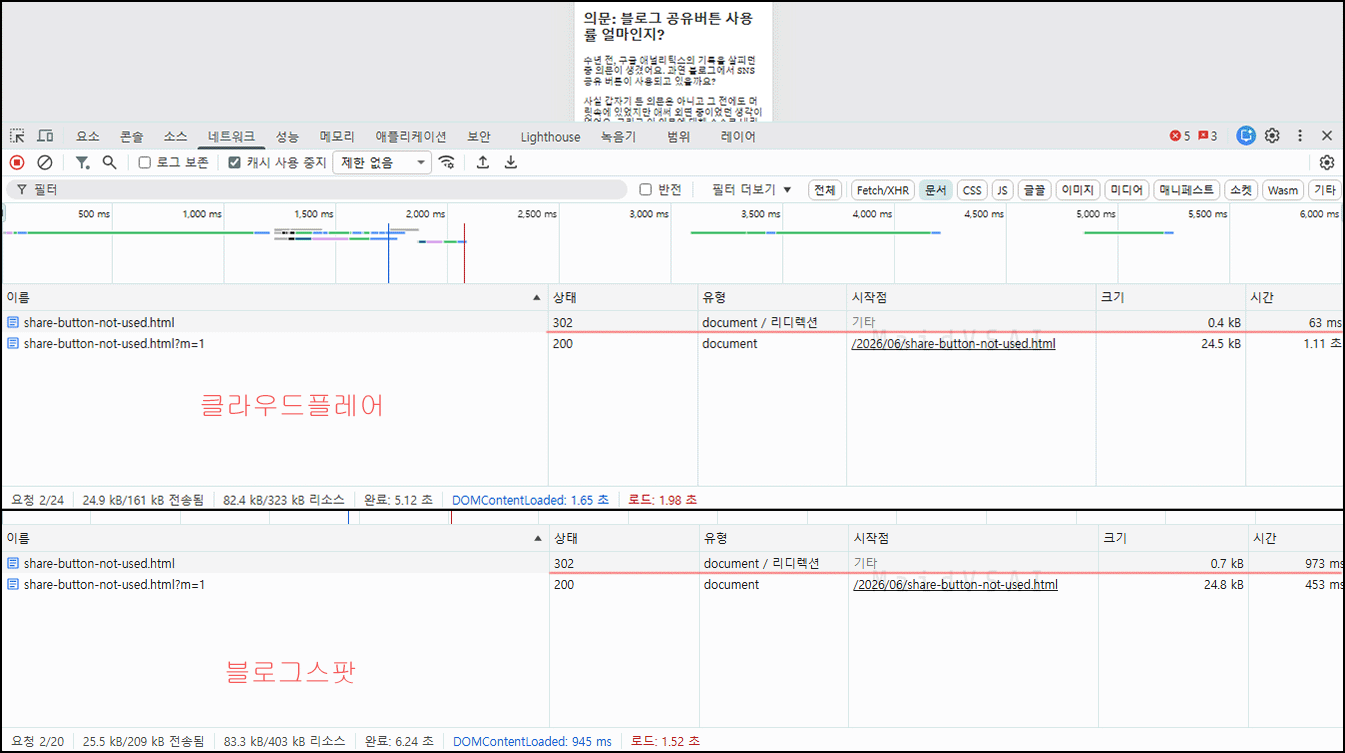Toggle the device toolbar icon
Viewport: 1345px width, 753px height.
click(45, 136)
